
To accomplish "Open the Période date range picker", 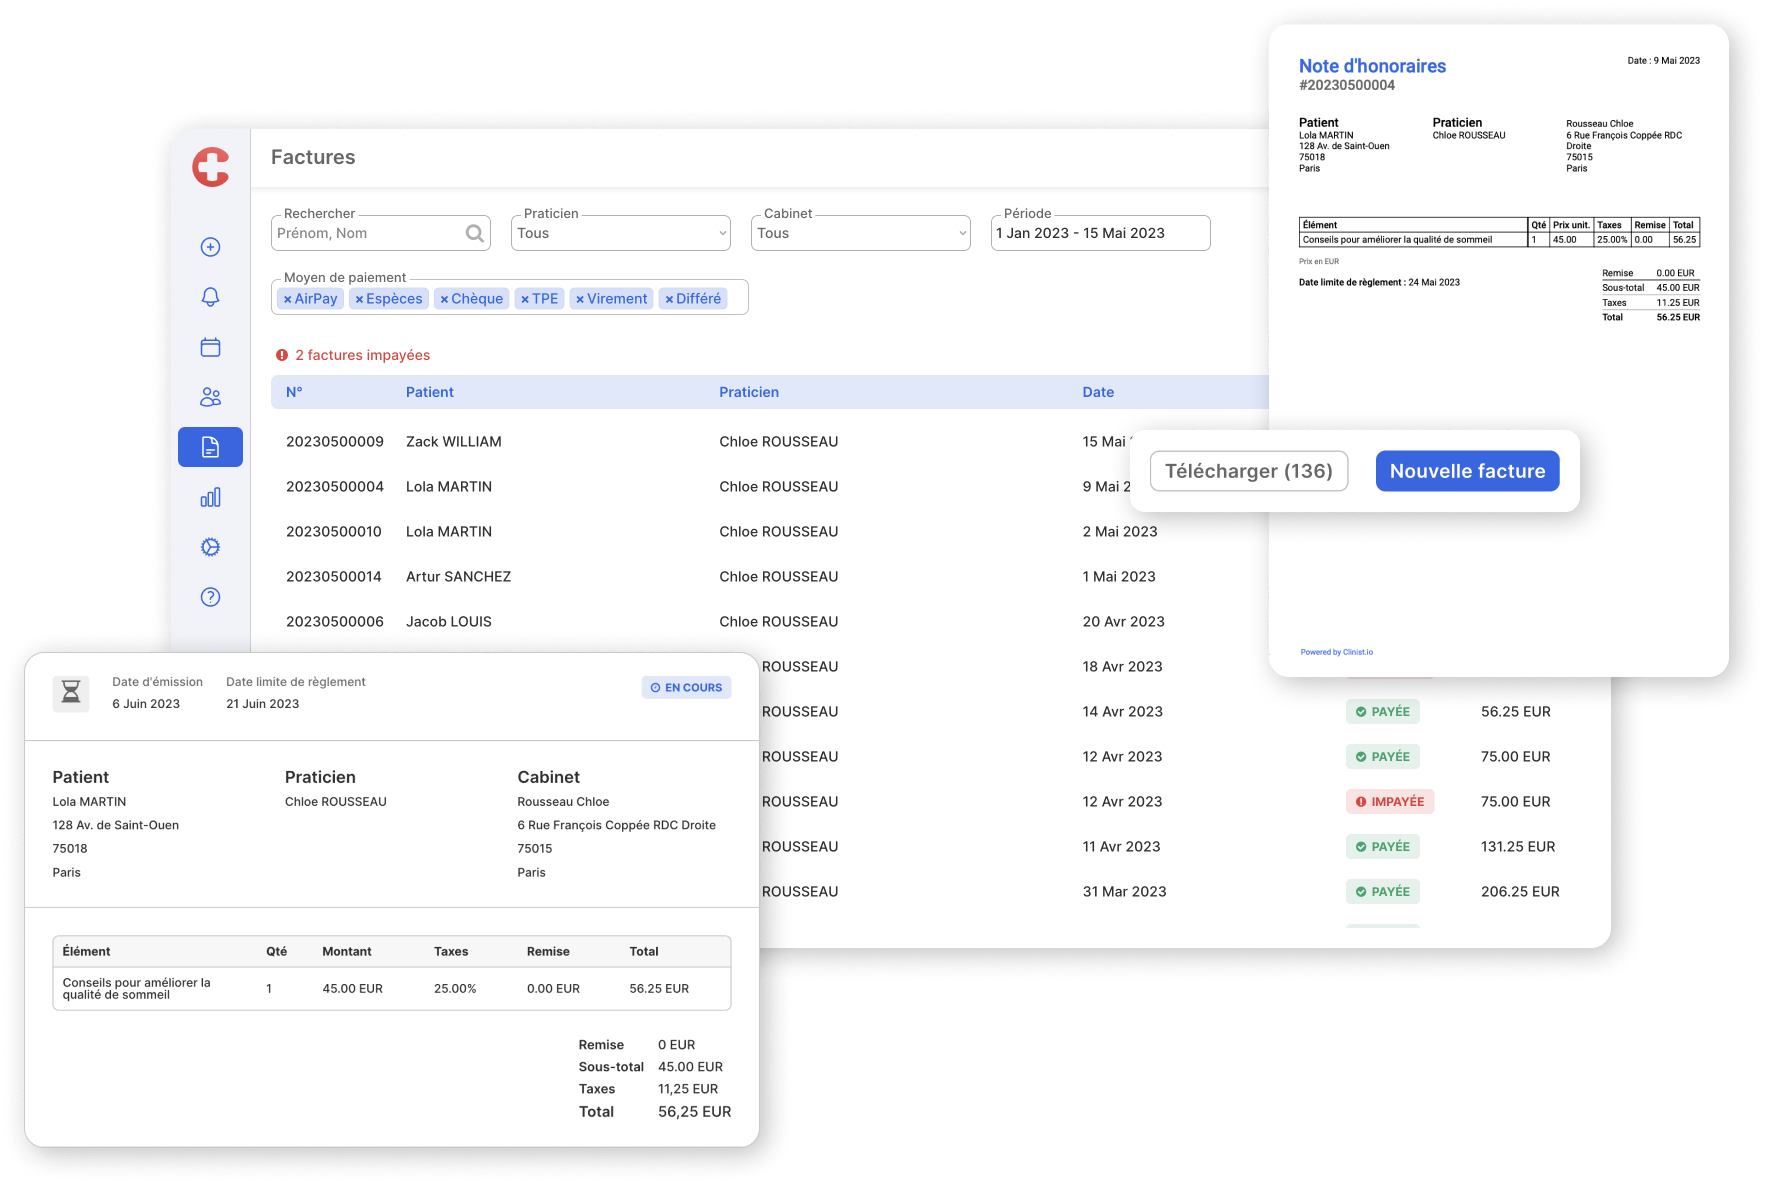I will coord(1100,233).
